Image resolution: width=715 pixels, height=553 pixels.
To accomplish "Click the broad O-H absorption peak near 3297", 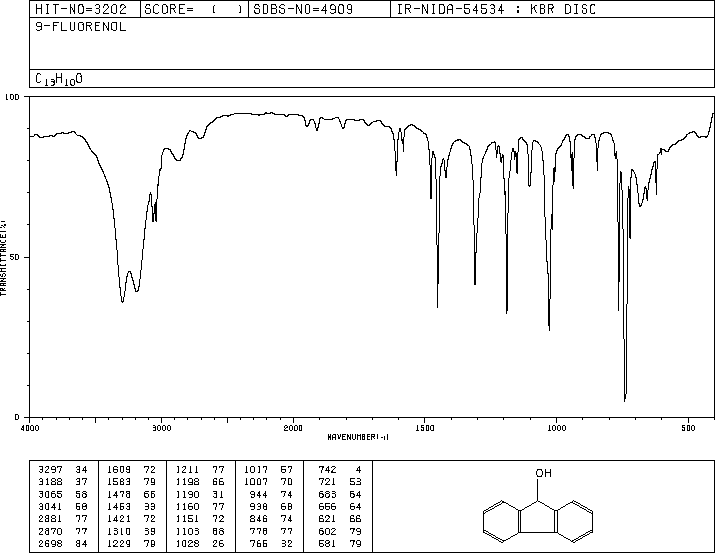I will tap(122, 301).
